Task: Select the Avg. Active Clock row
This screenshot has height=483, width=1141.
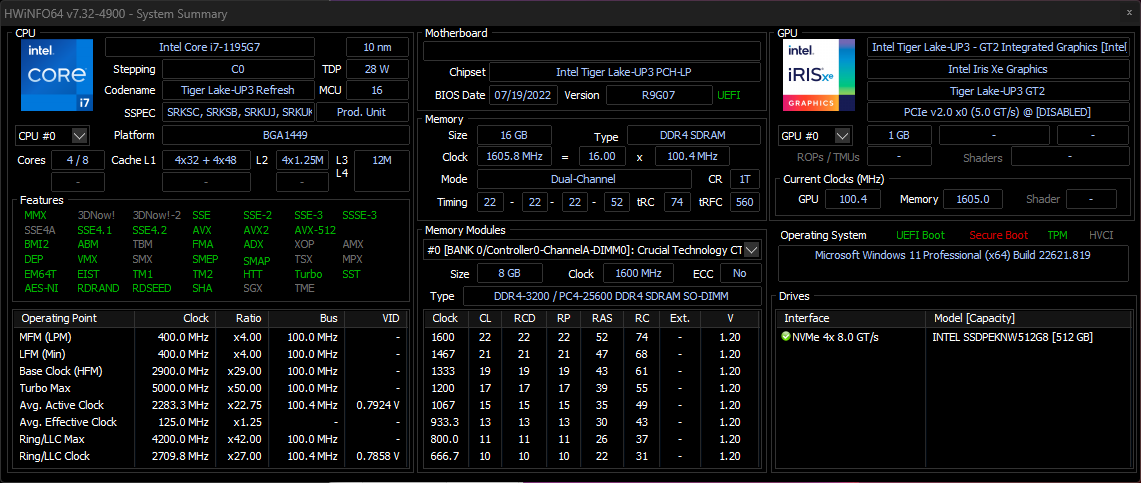Action: point(210,405)
